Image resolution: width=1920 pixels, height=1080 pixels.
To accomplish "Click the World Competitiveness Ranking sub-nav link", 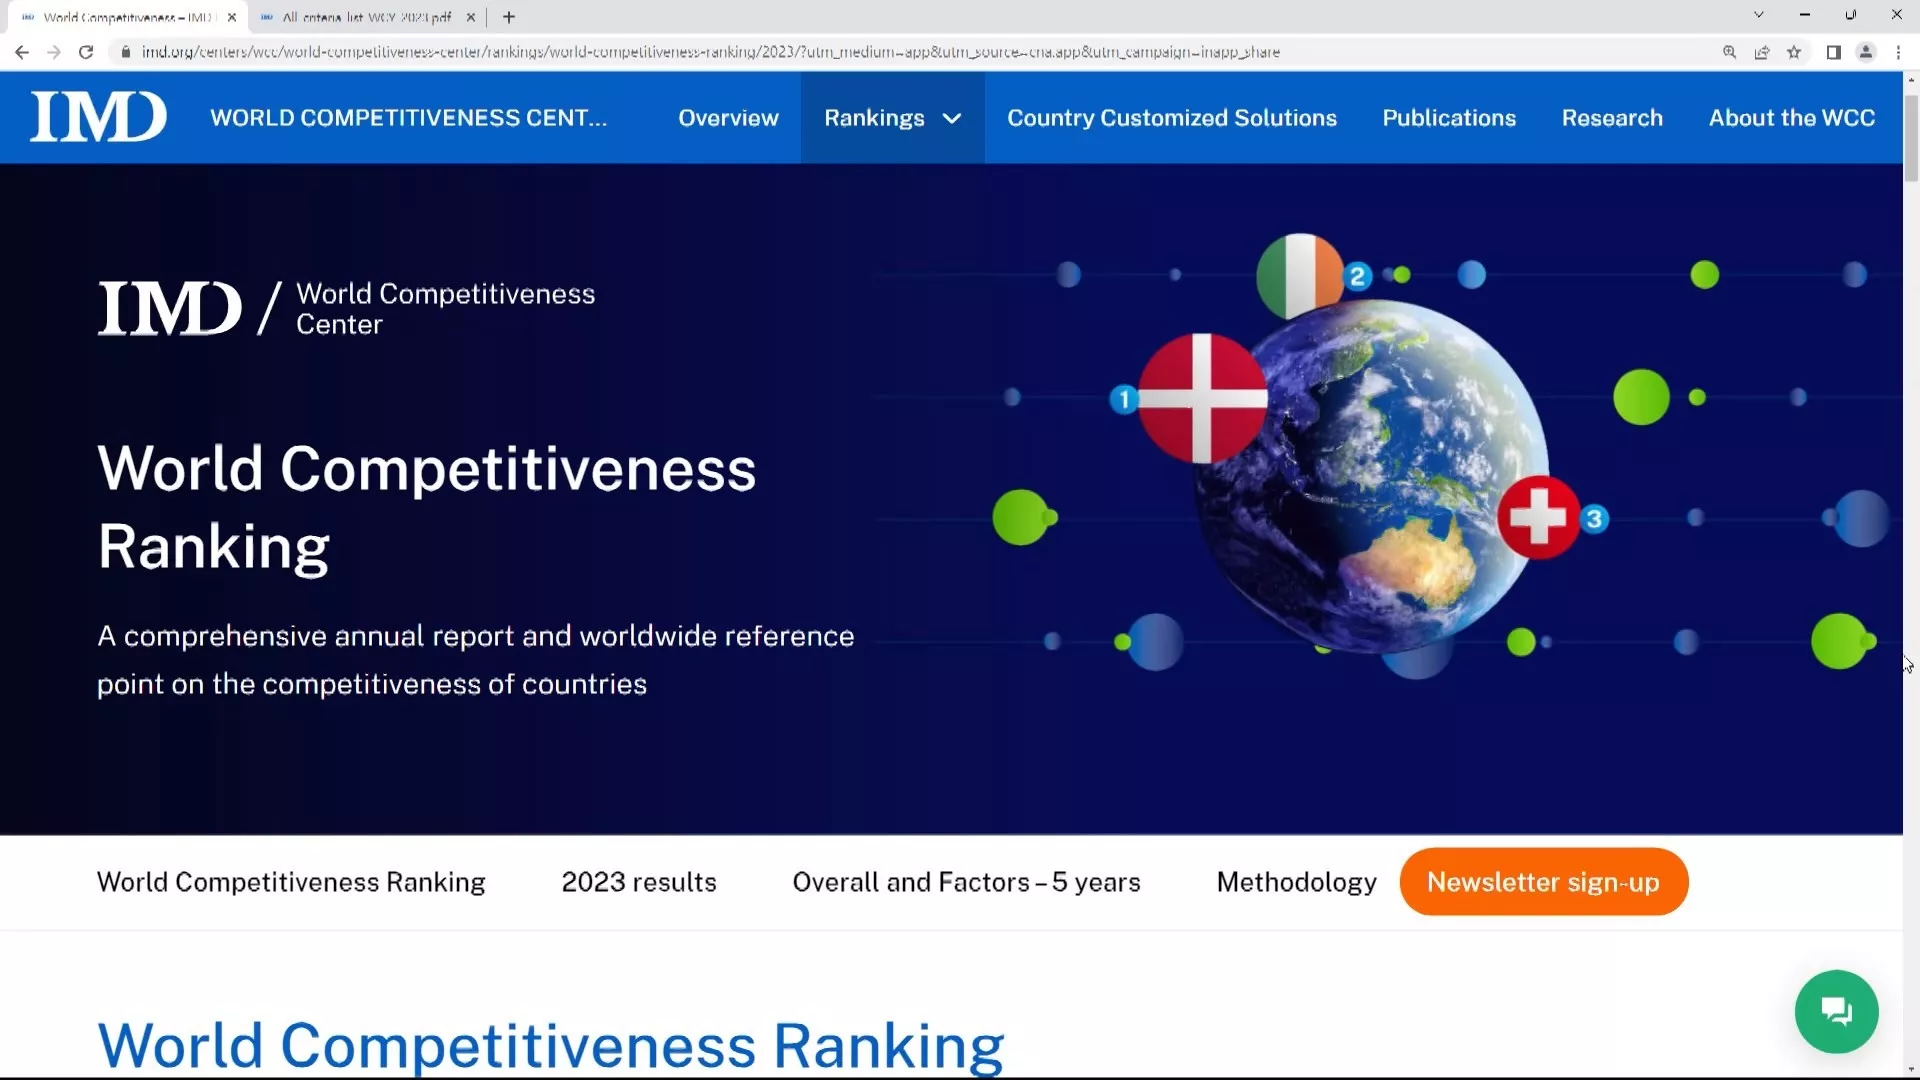I will [291, 882].
